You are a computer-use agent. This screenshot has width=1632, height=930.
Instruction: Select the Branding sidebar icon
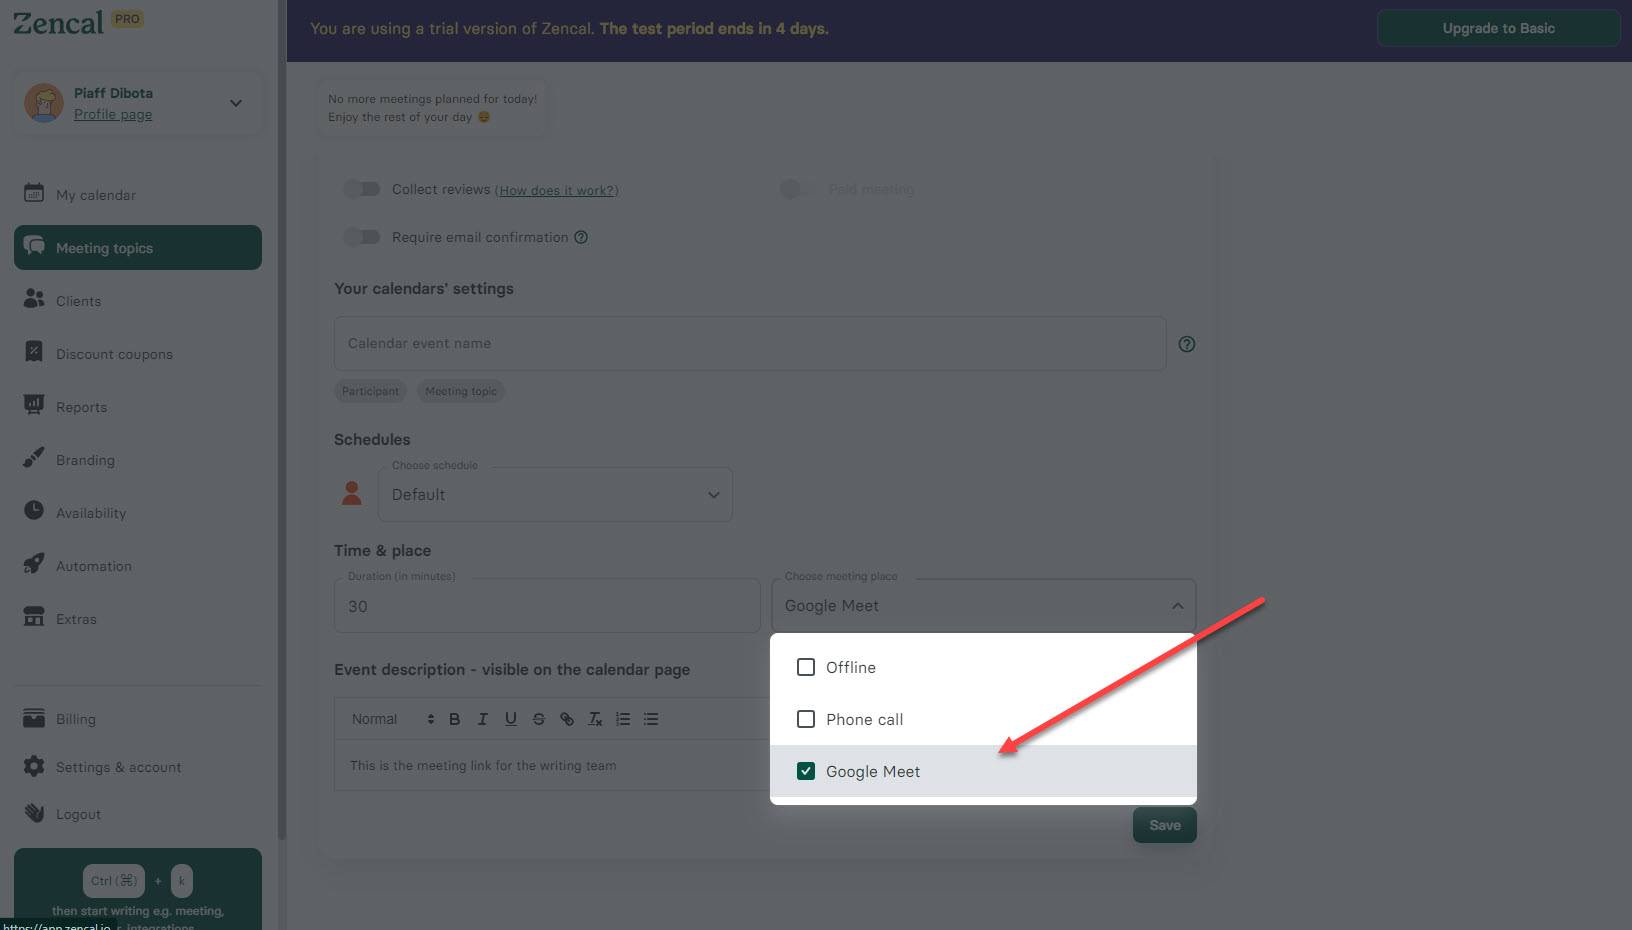pos(33,459)
